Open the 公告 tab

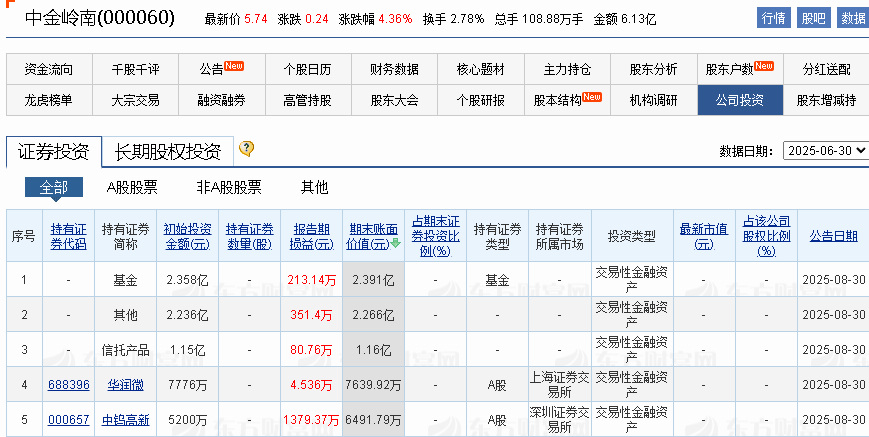222,69
